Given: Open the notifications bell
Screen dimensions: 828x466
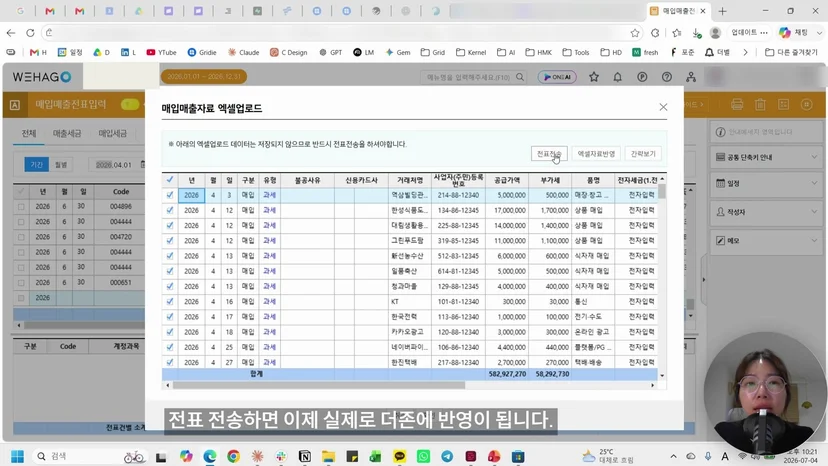Looking at the screenshot, I should point(617,77).
